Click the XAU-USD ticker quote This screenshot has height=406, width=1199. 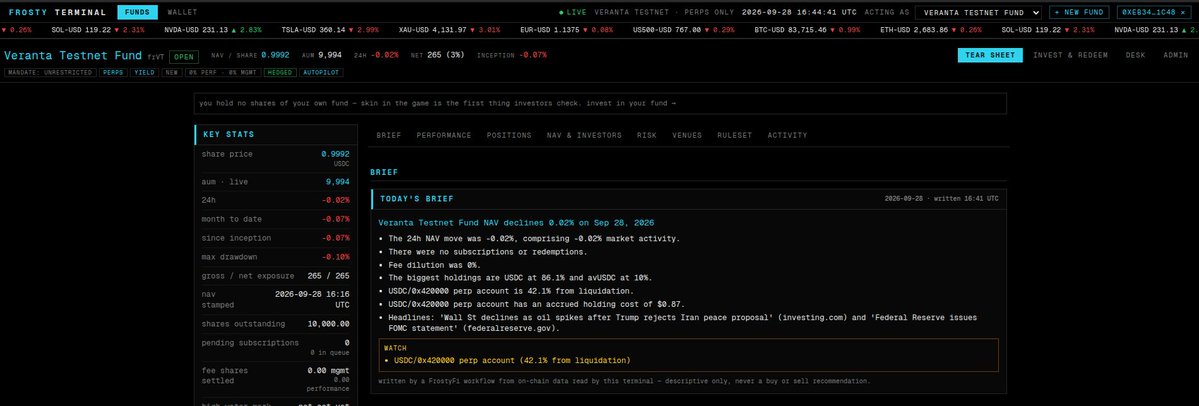click(x=450, y=30)
